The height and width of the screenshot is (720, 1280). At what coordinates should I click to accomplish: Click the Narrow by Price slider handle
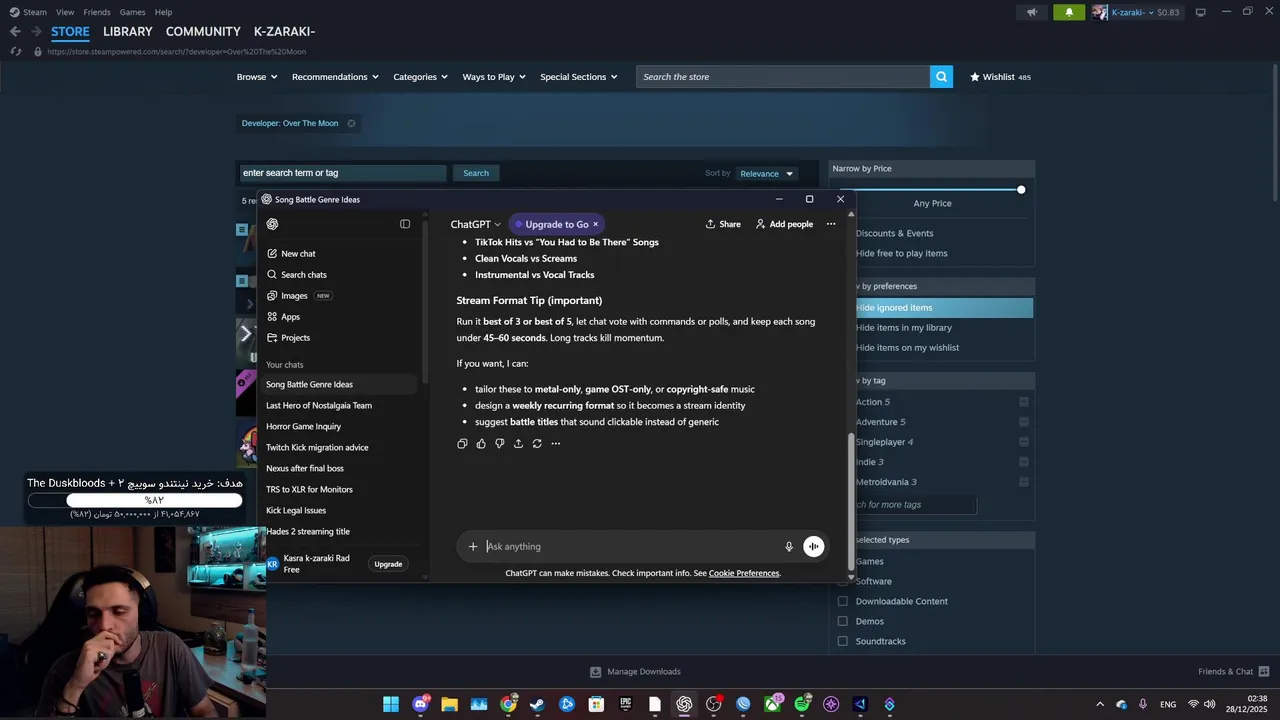(x=1021, y=190)
